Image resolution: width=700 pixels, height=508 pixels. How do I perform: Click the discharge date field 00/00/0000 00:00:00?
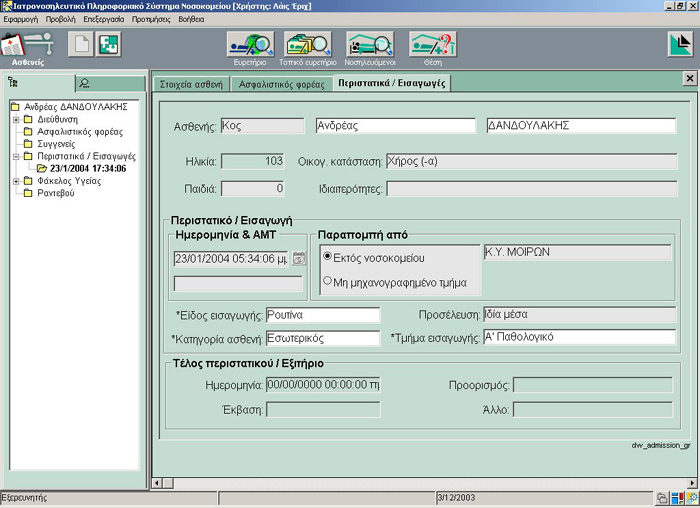[323, 385]
